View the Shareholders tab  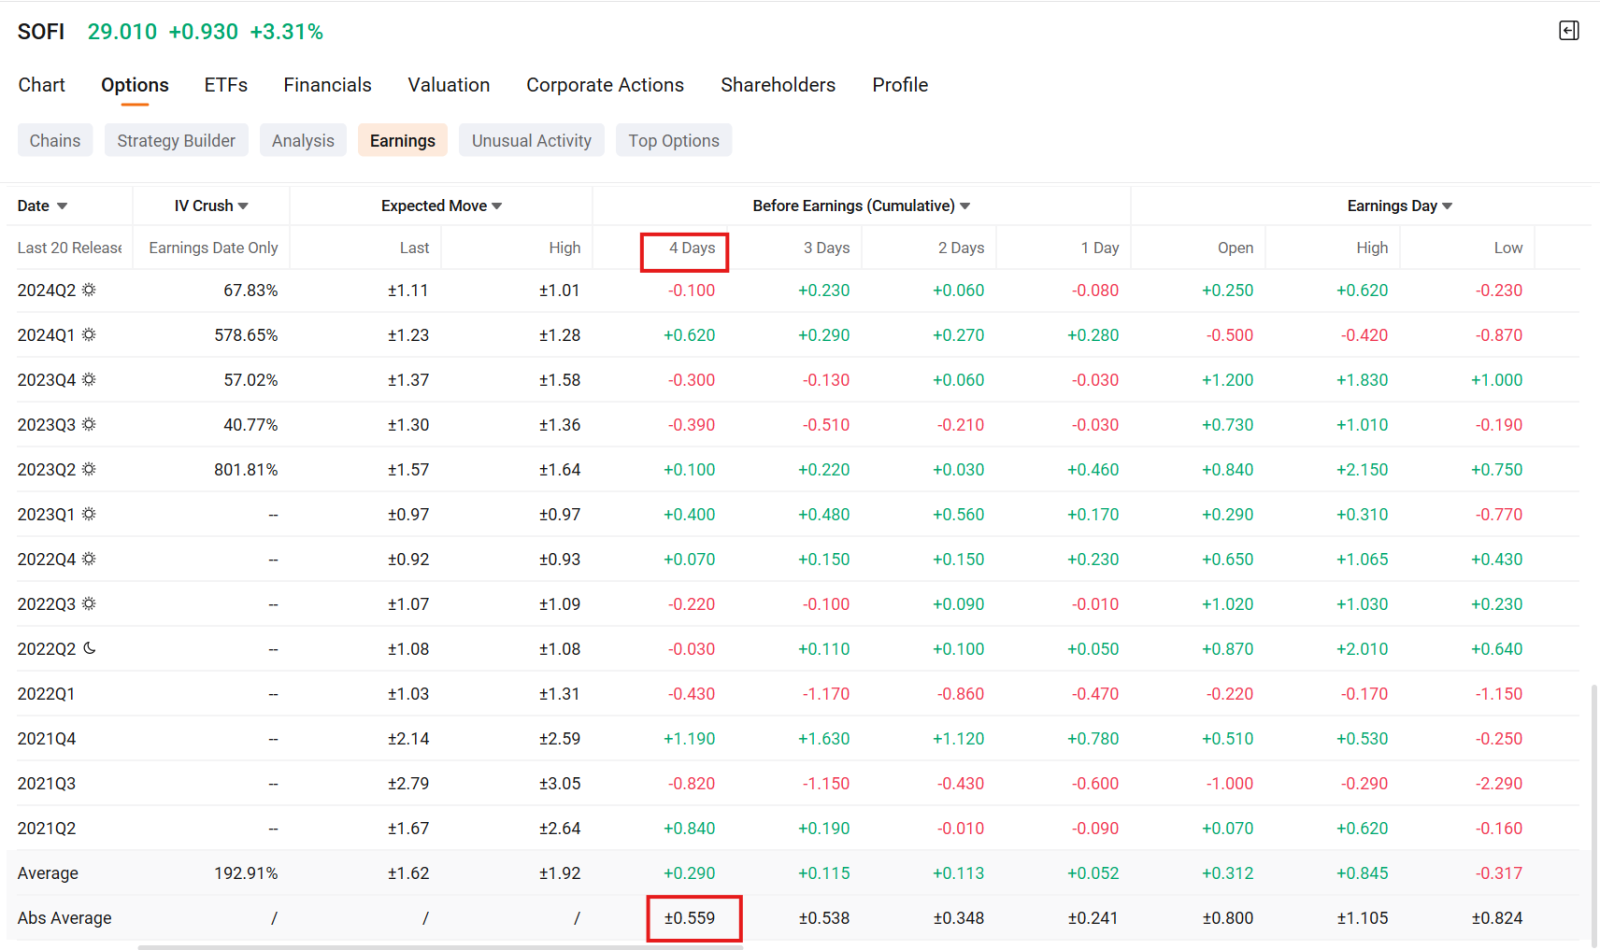point(778,85)
